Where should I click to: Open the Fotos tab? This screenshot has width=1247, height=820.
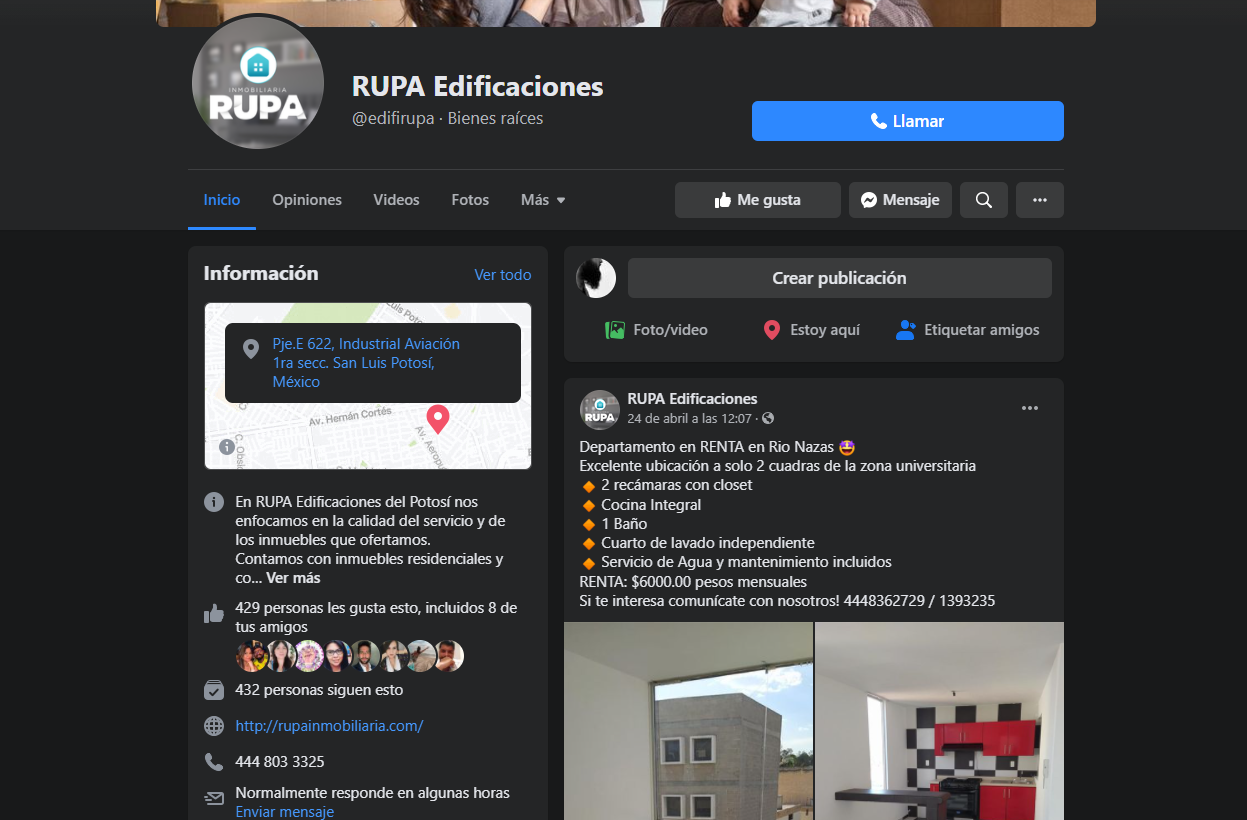pos(470,200)
